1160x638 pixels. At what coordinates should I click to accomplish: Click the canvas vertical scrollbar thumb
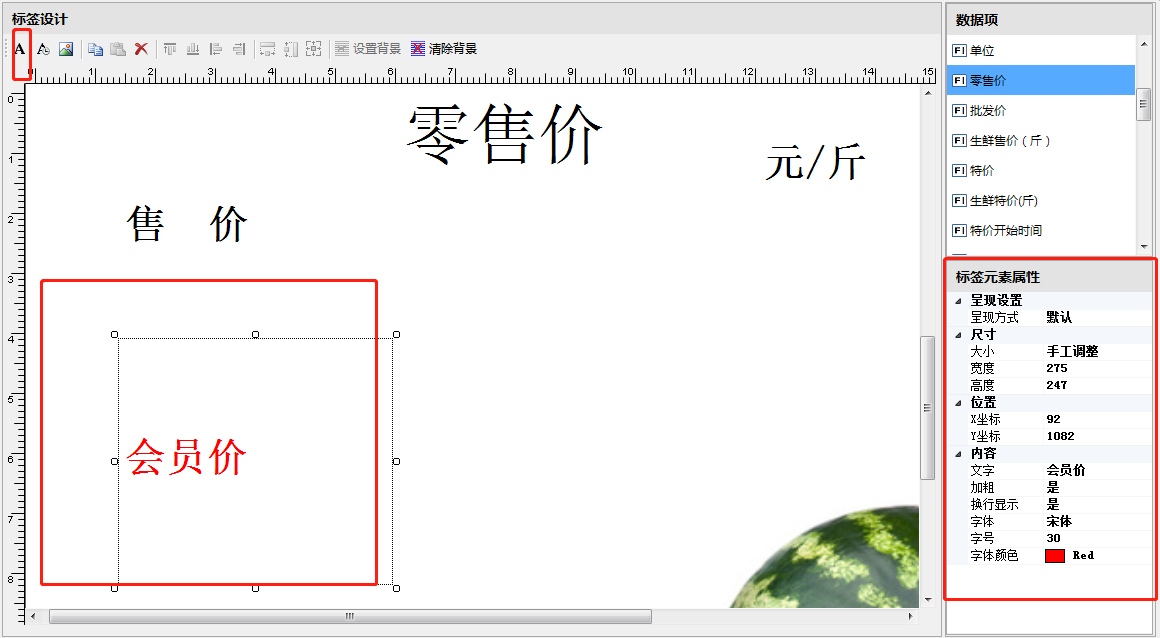(928, 408)
